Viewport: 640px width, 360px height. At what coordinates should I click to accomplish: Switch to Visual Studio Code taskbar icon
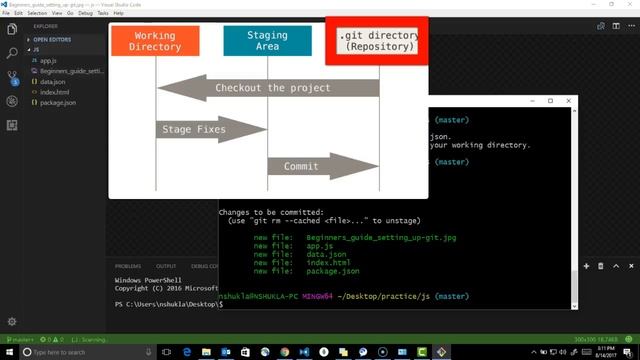pos(304,352)
